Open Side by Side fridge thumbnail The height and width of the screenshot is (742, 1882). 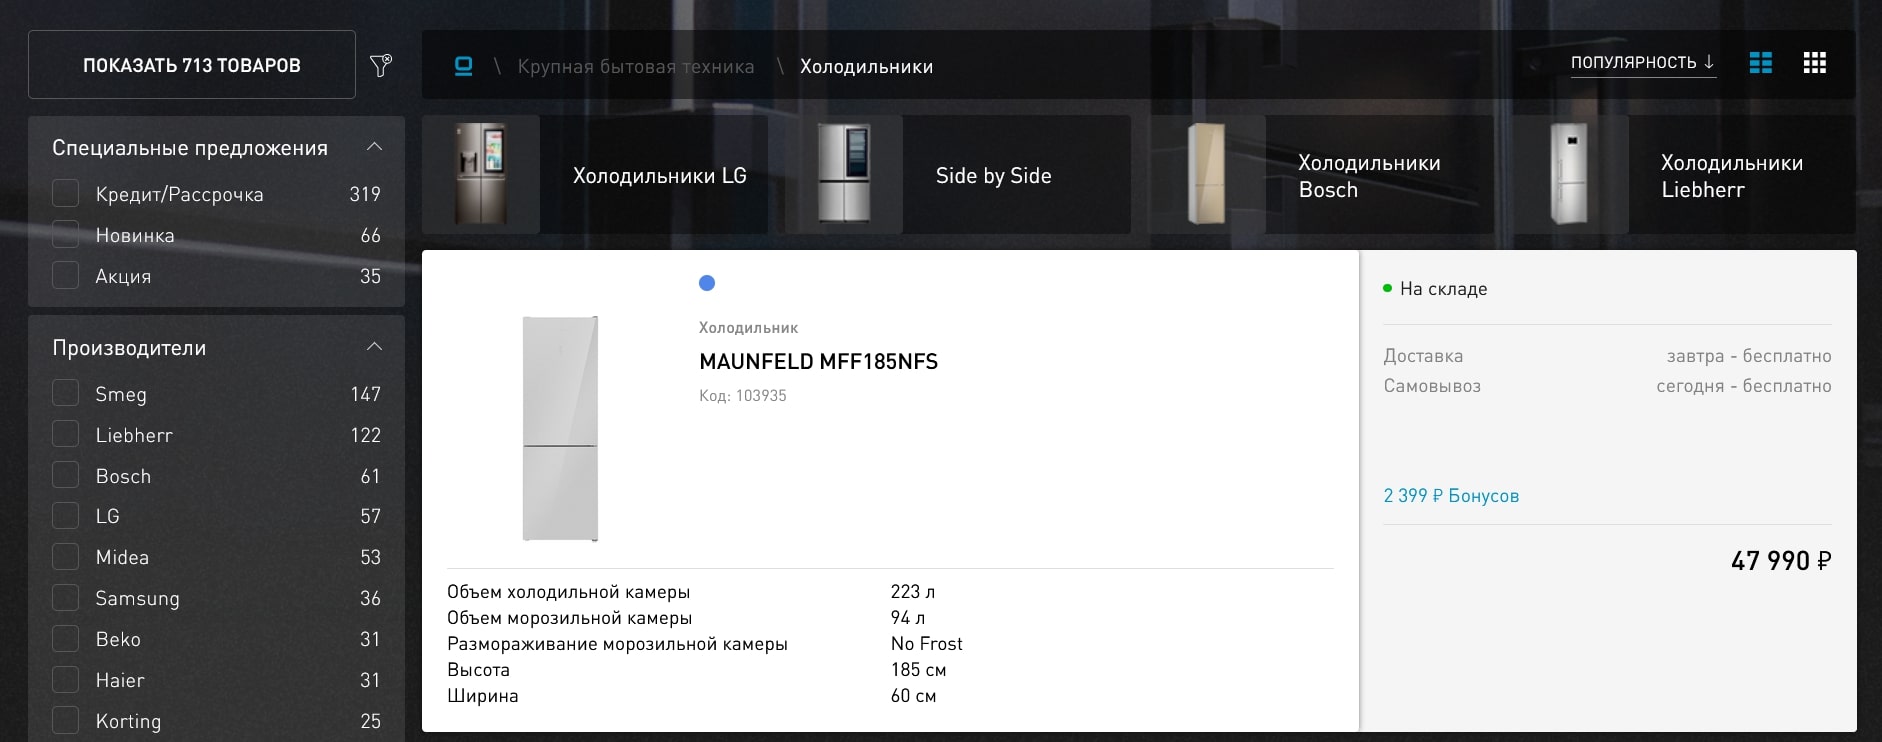[844, 175]
